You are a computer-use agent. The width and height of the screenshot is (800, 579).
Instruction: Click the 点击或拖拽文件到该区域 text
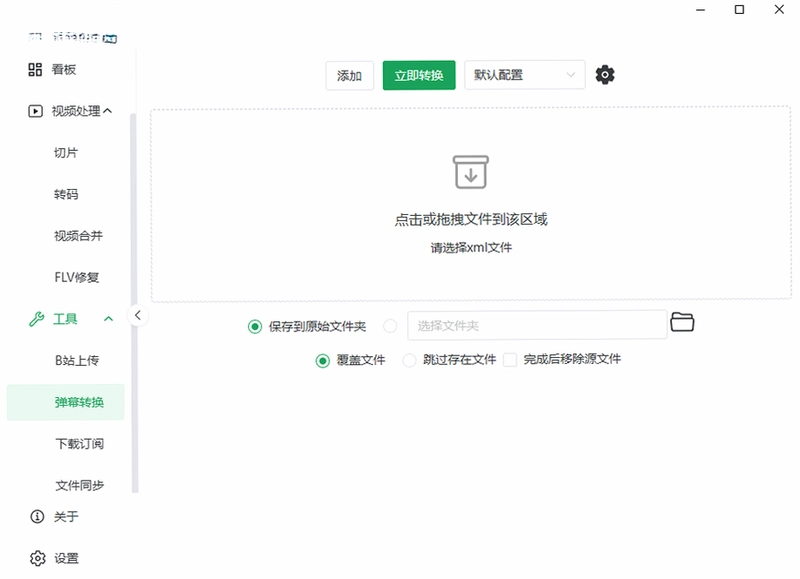pos(471,220)
